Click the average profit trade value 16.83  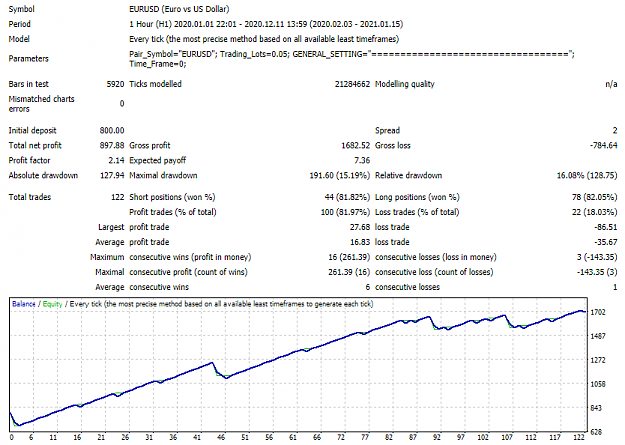click(x=360, y=242)
